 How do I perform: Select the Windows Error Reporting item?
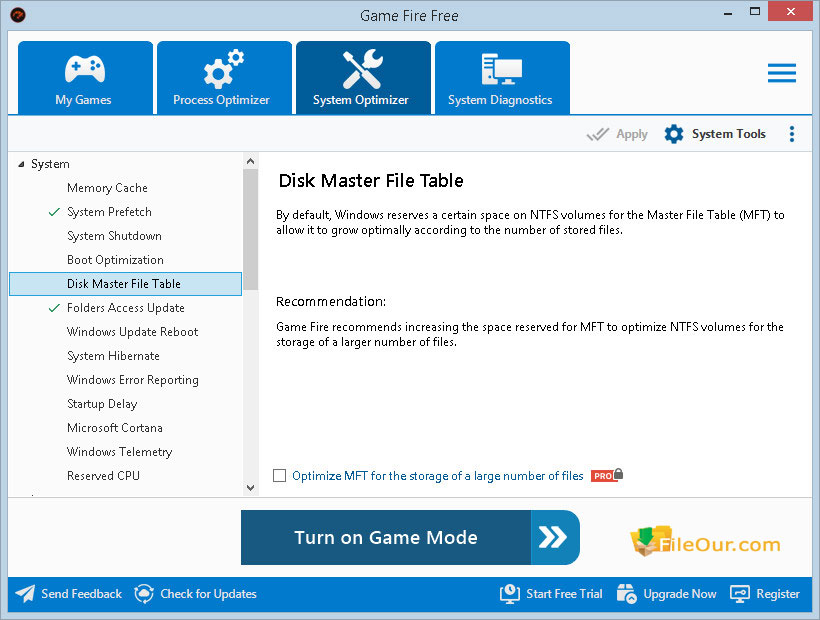coord(133,380)
